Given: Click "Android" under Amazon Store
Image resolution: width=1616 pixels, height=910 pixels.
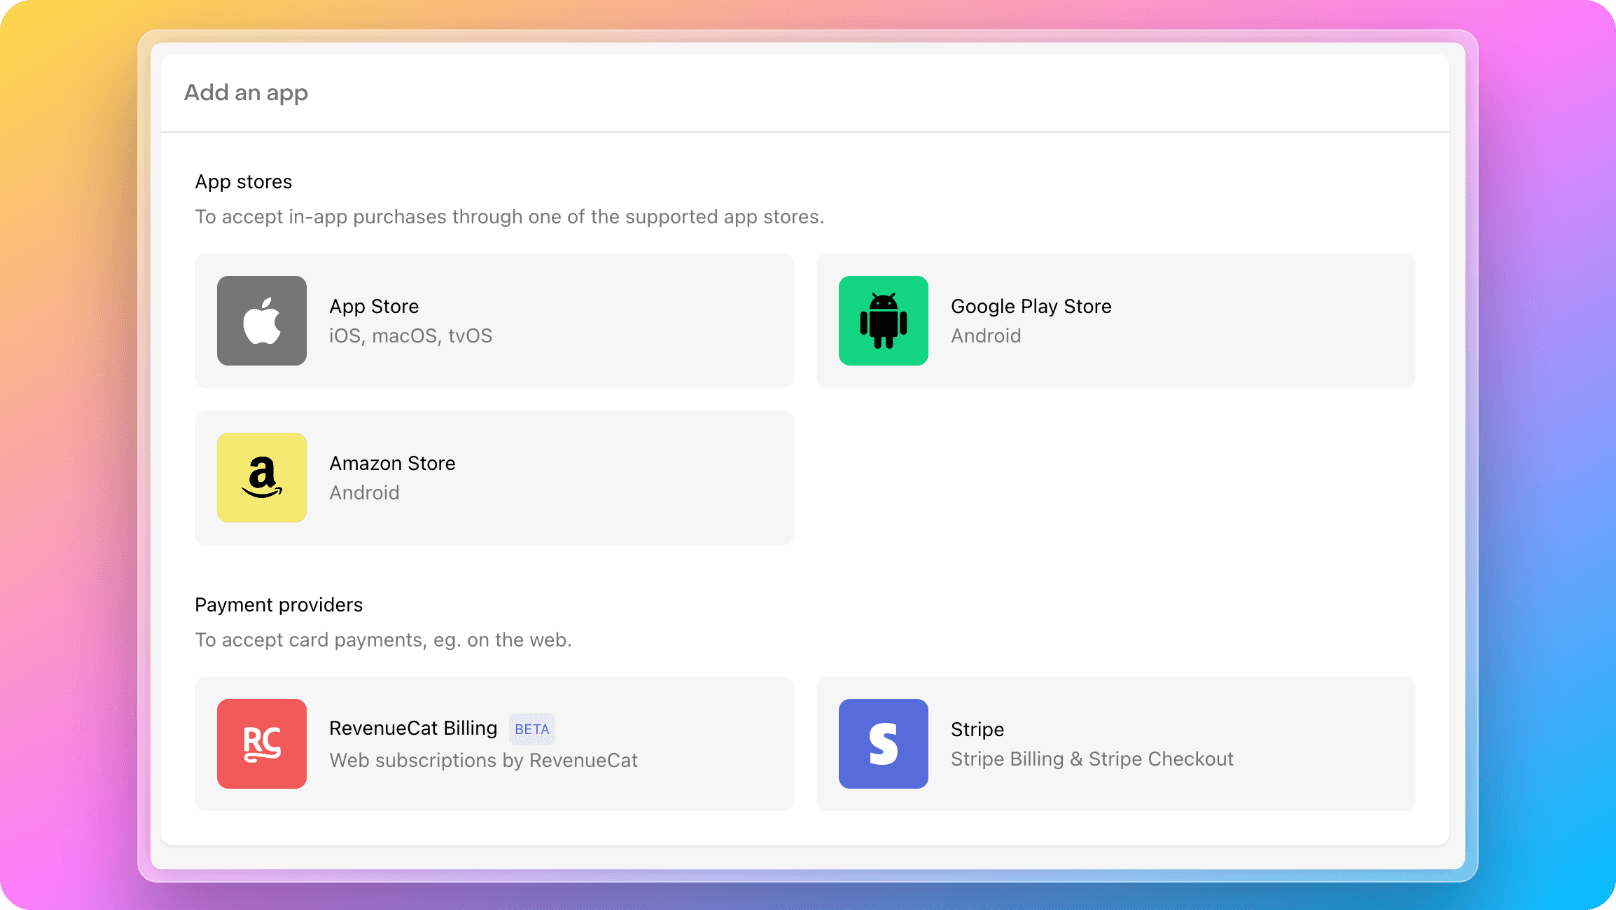Looking at the screenshot, I should (365, 493).
